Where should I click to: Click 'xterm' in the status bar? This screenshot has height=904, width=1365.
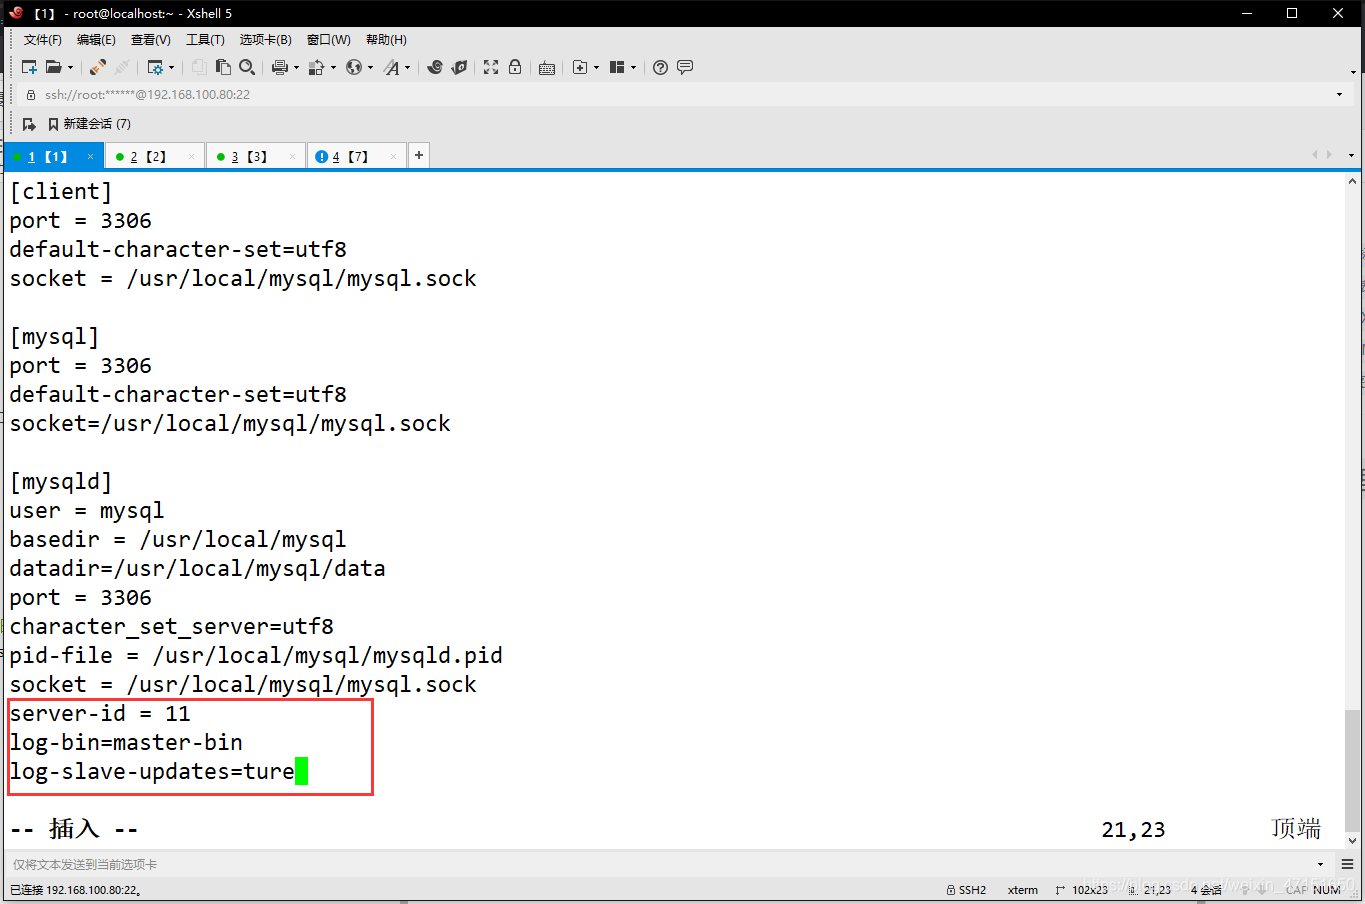click(1023, 890)
